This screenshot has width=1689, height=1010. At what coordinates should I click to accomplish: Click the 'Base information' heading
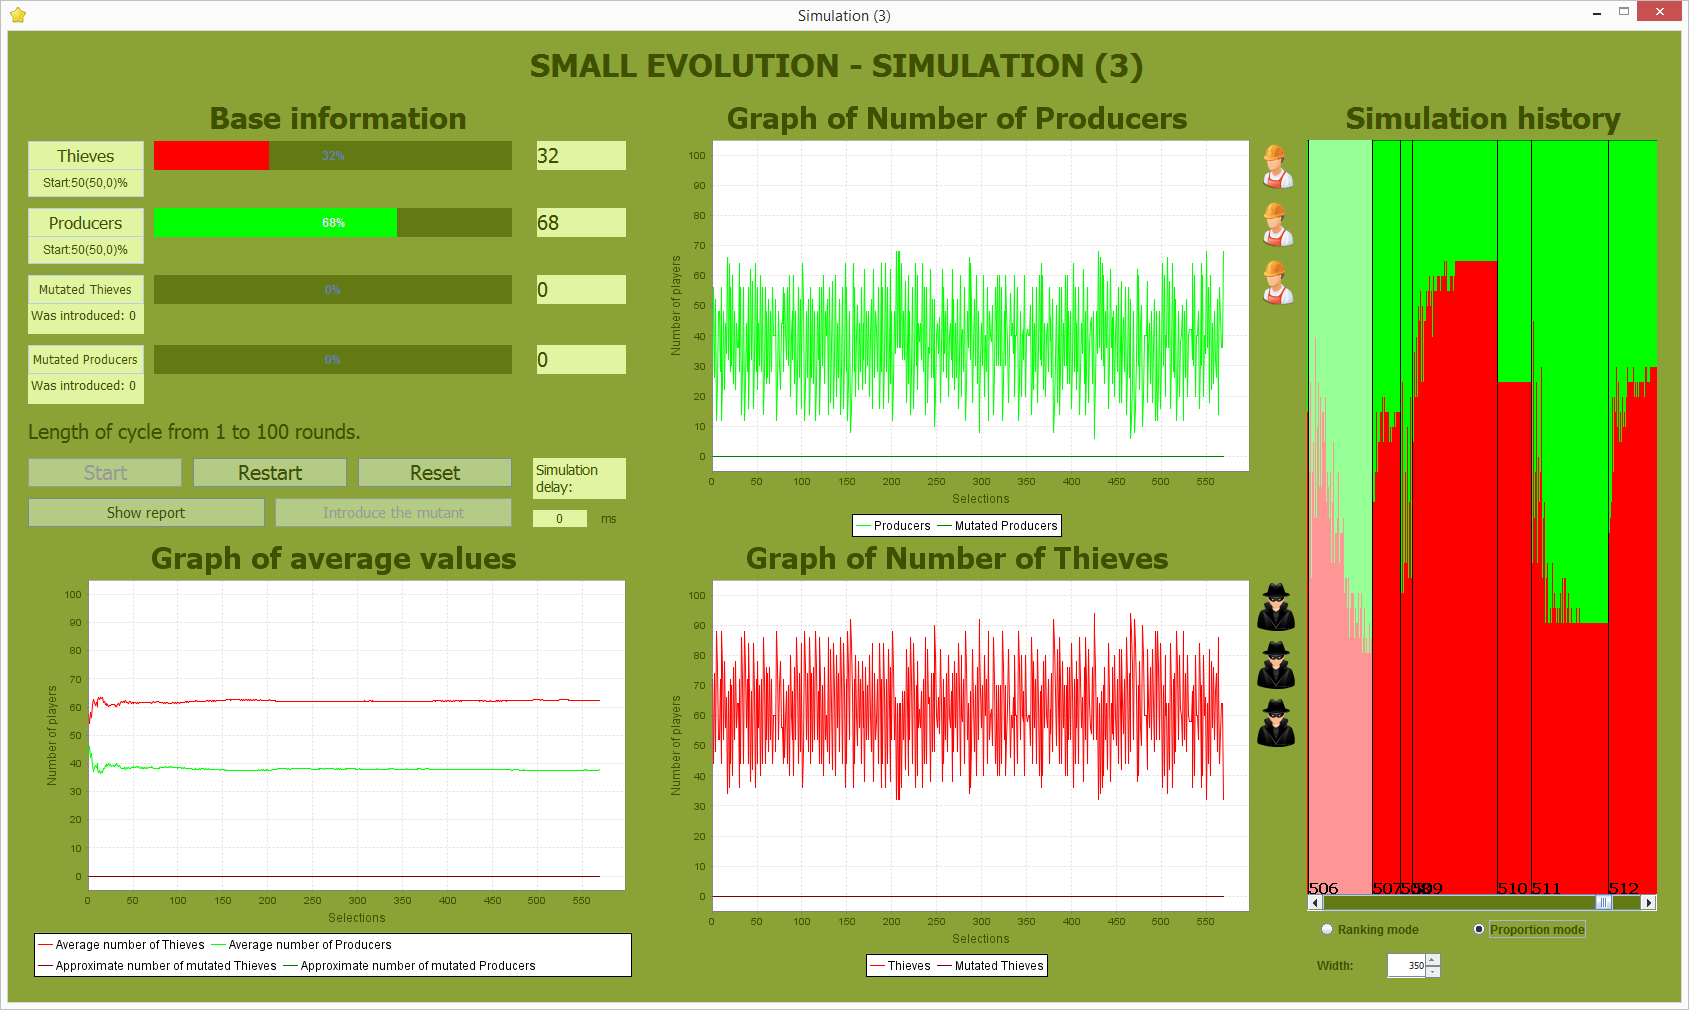(338, 119)
